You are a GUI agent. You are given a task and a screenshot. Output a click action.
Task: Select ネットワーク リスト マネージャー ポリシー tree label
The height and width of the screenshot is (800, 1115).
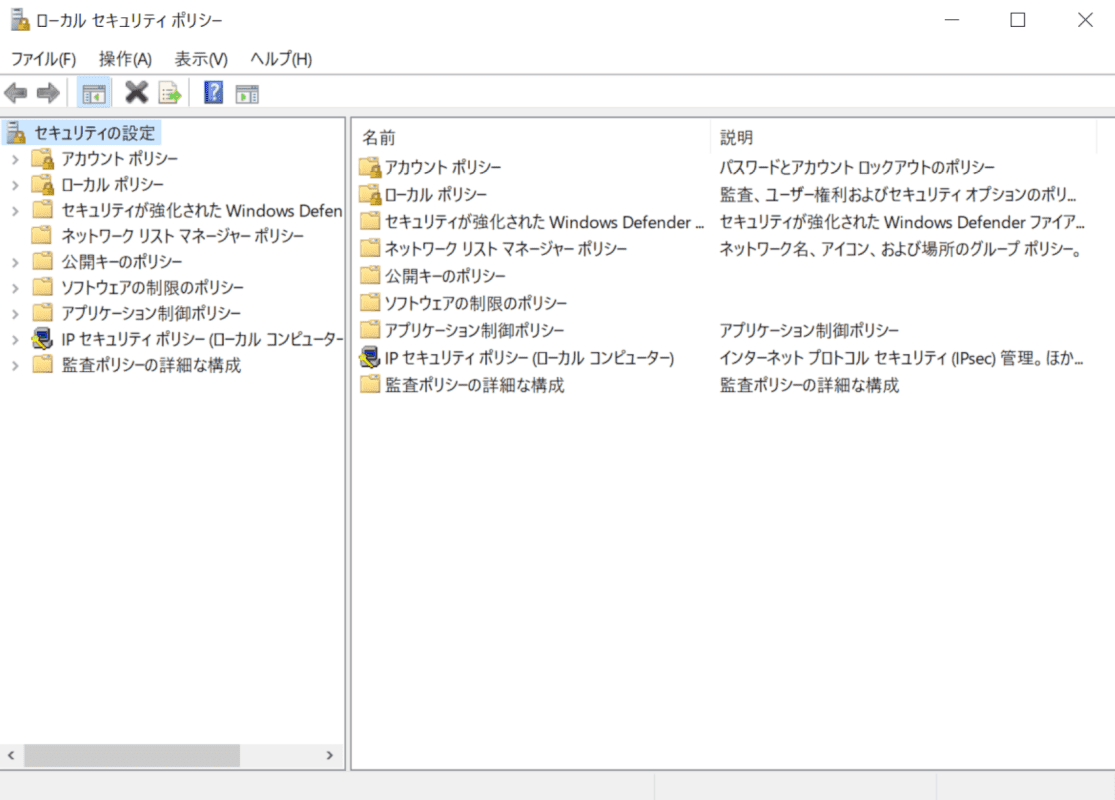[182, 235]
